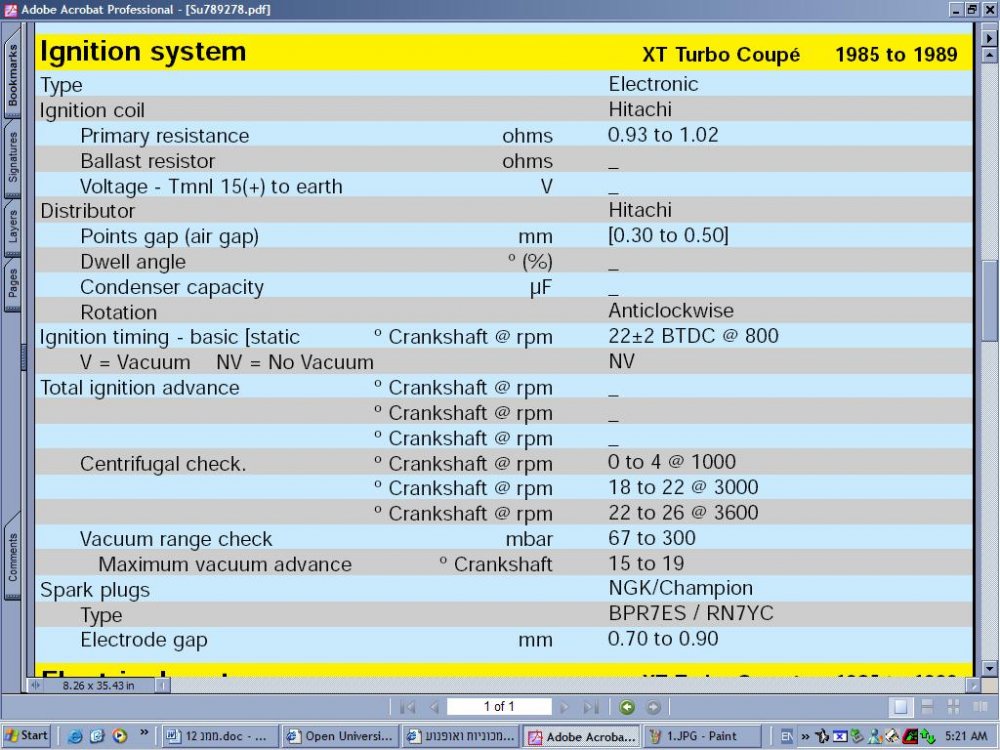Viewport: 1000px width, 750px height.
Task: Click the page number field '1 of 1'
Action: coord(499,707)
